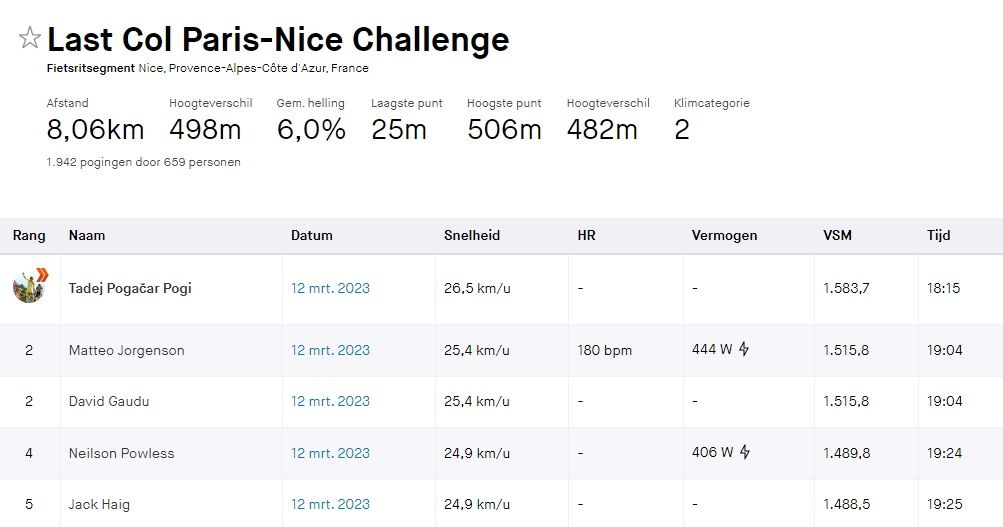Click the power meter icon beside 406 W
The image size is (1003, 527).
pyautogui.click(x=745, y=452)
